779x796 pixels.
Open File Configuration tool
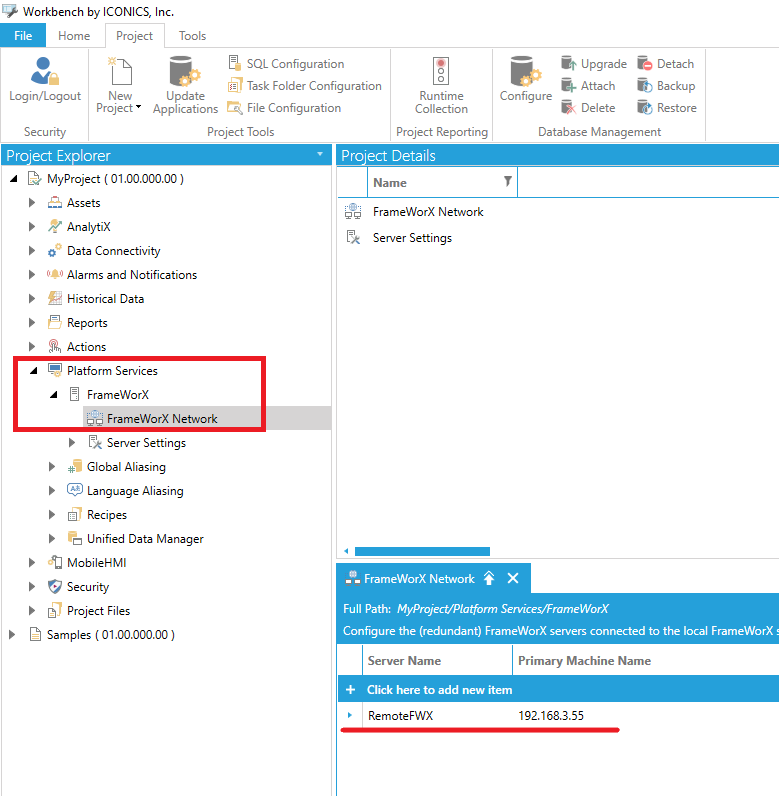pyautogui.click(x=284, y=108)
